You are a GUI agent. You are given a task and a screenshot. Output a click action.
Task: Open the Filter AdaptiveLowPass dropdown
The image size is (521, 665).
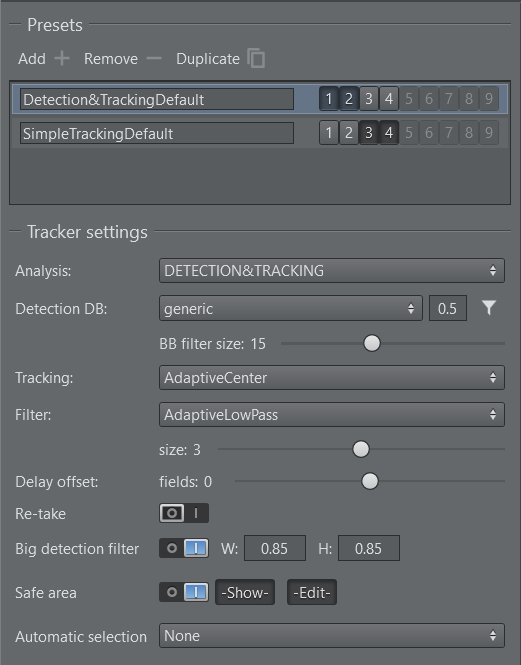[332, 414]
